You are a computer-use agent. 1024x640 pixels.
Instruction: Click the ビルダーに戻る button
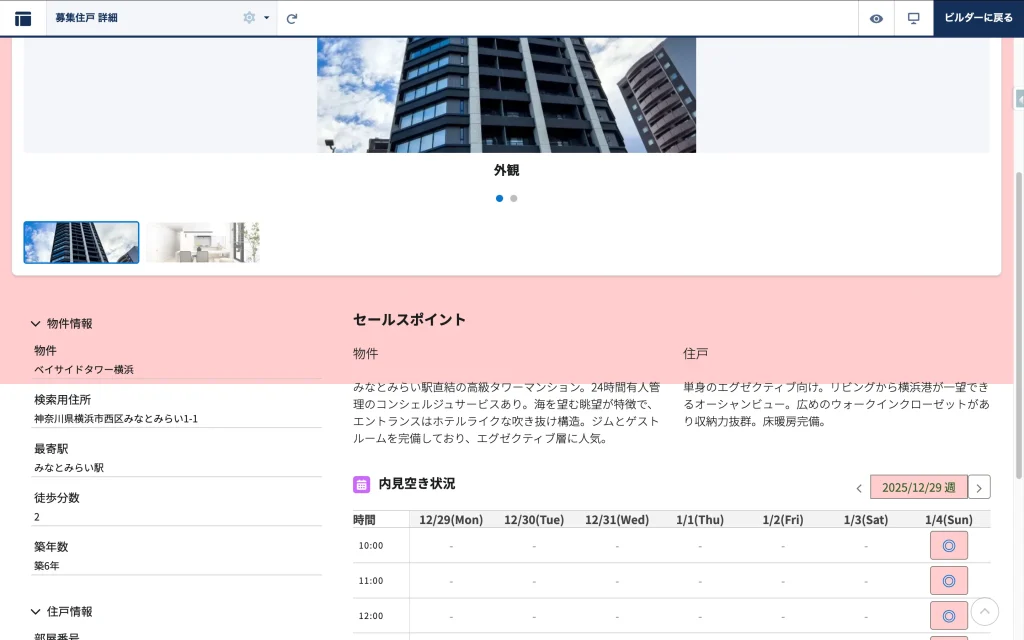click(978, 18)
